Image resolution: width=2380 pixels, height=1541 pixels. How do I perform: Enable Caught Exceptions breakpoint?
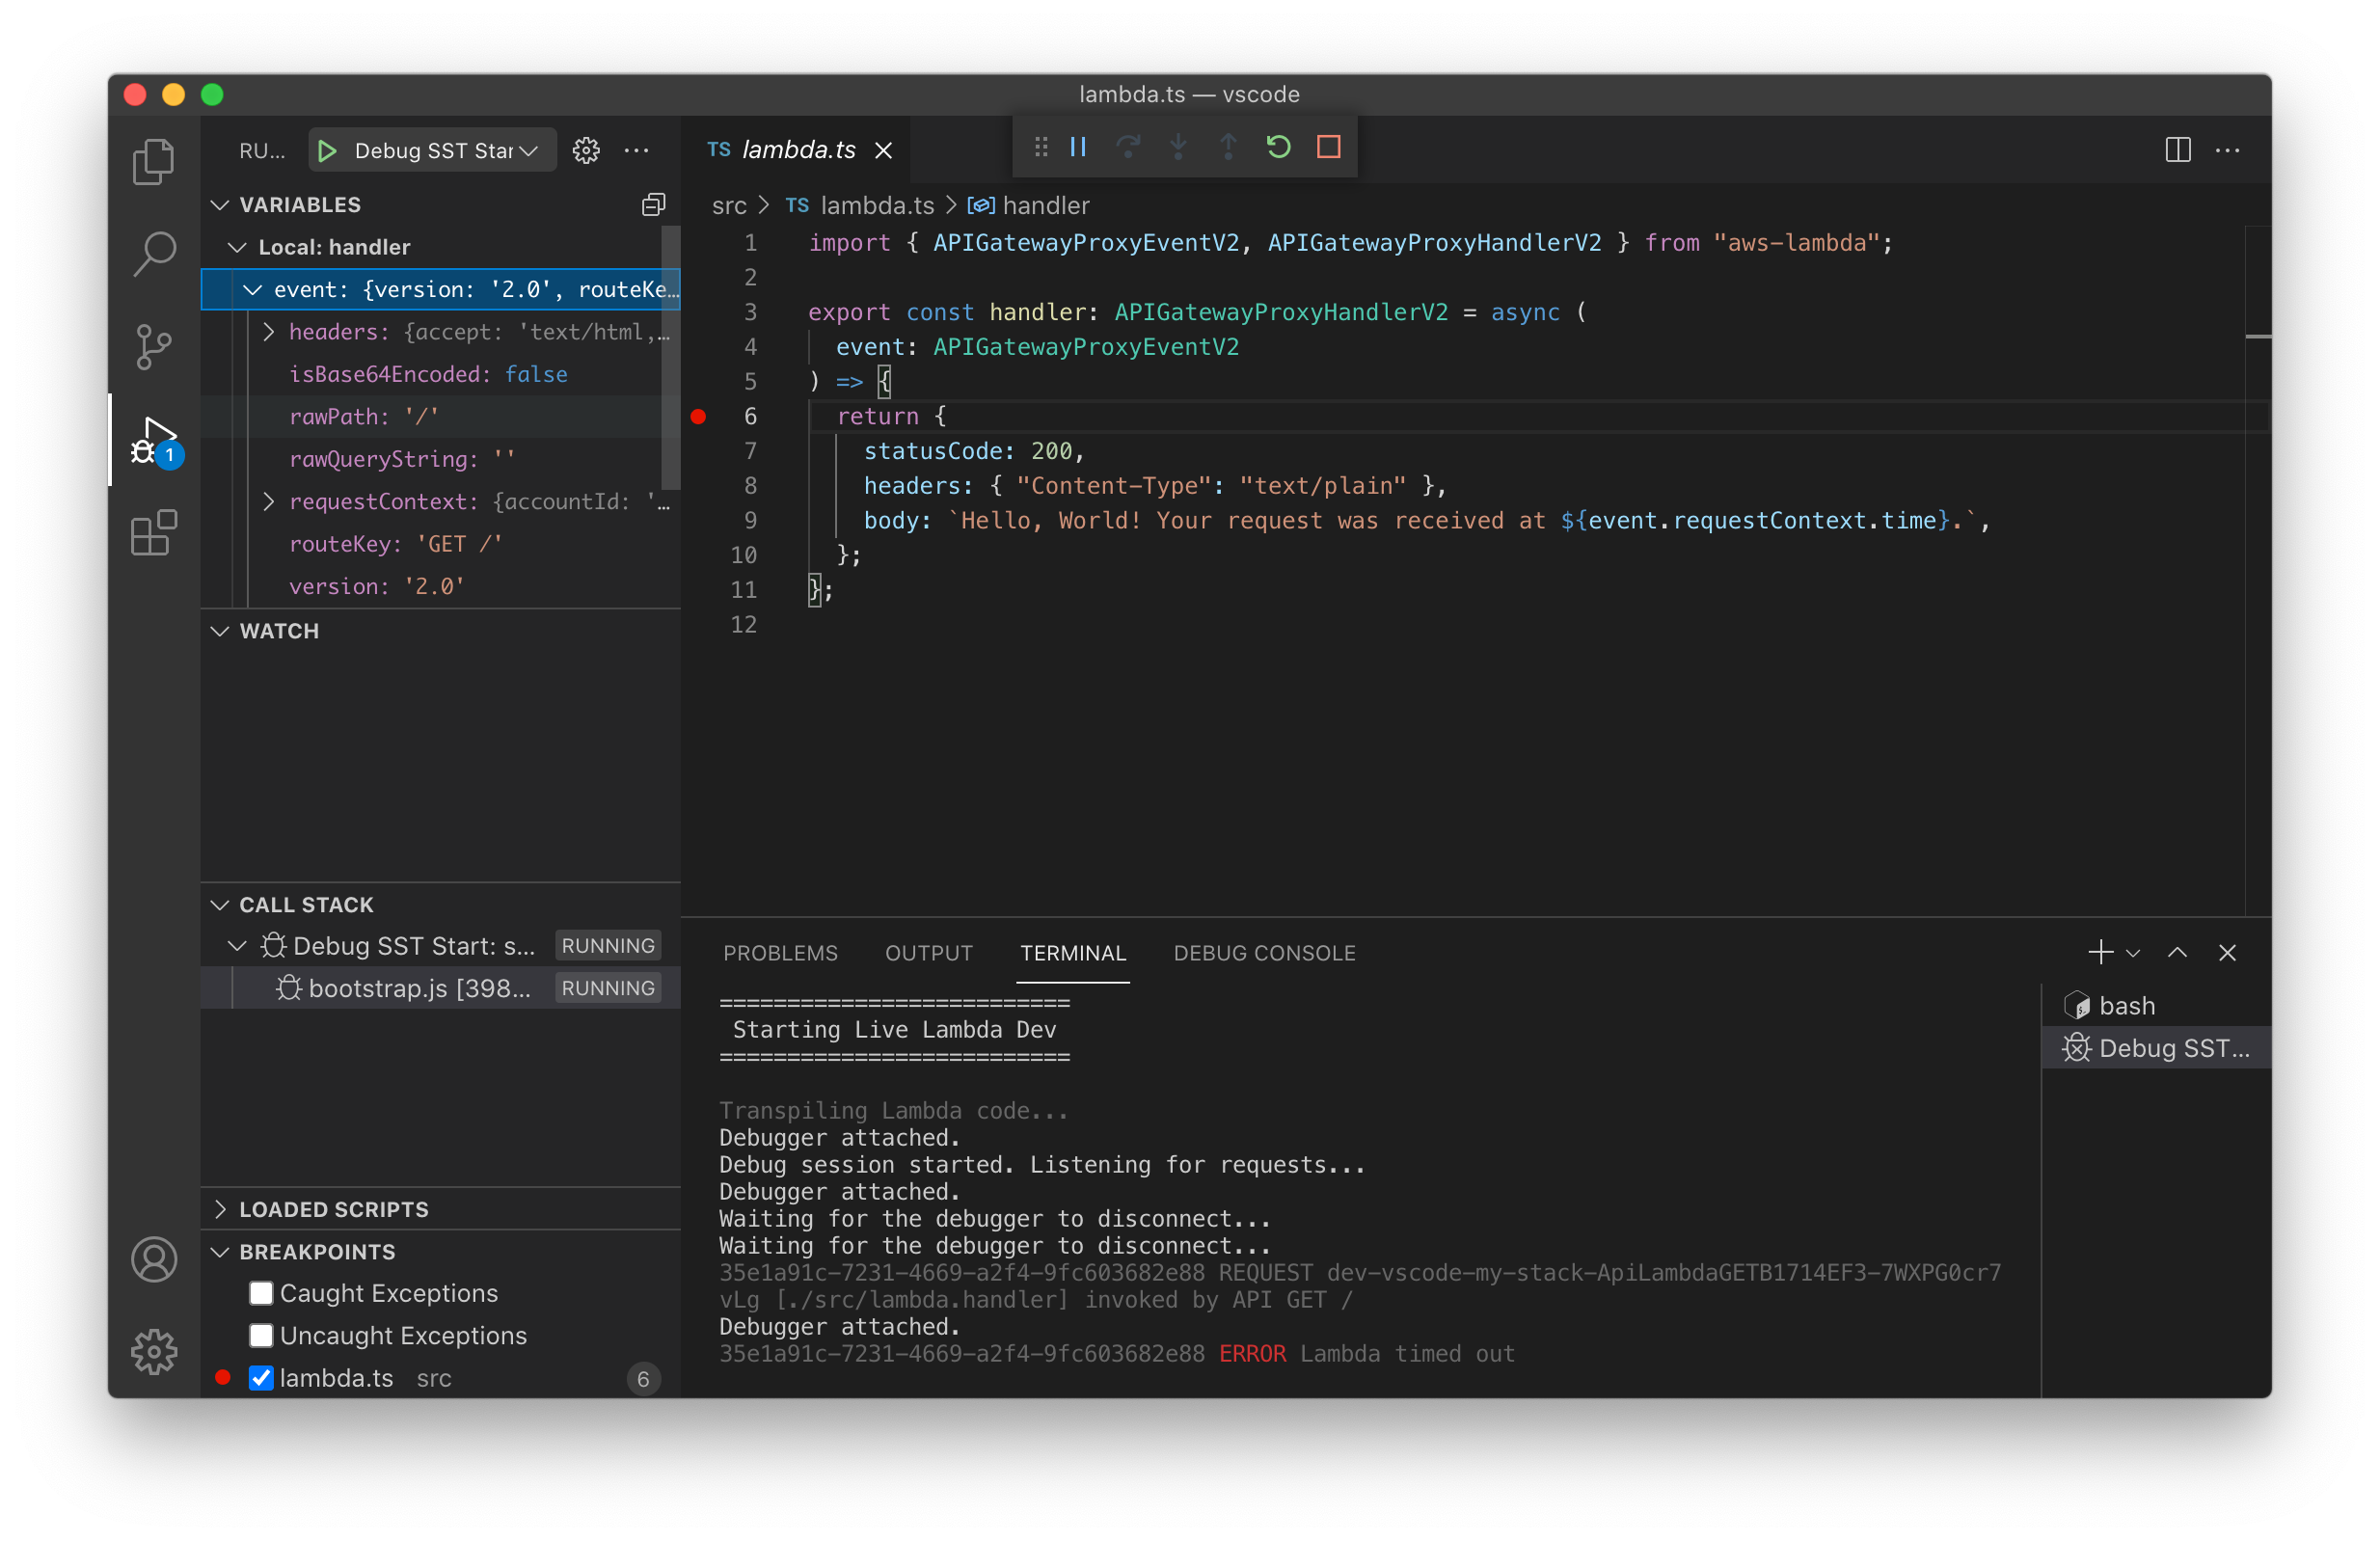coord(261,1293)
